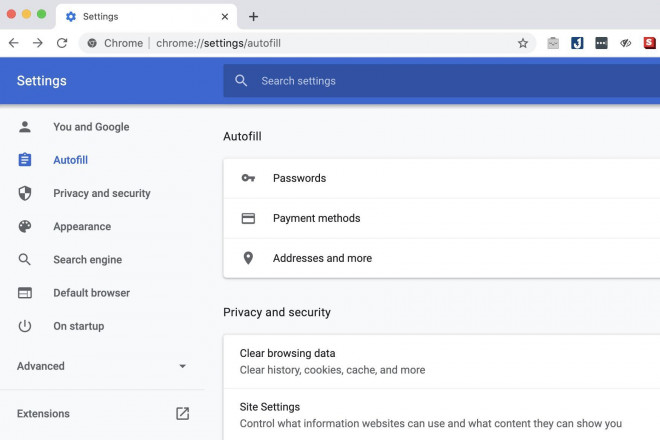Click the red extension icon in toolbar
Image resolution: width=660 pixels, height=440 pixels.
click(x=649, y=43)
